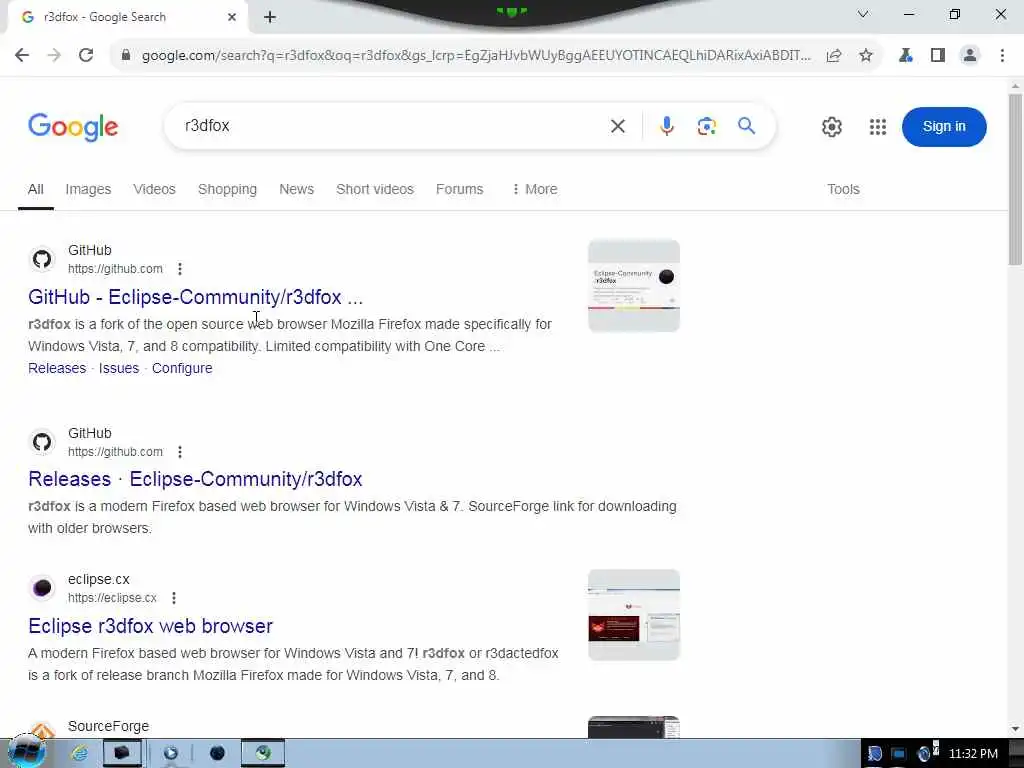Viewport: 1024px width, 768px height.
Task: Submit search with the magnifier icon
Action: [x=746, y=125]
